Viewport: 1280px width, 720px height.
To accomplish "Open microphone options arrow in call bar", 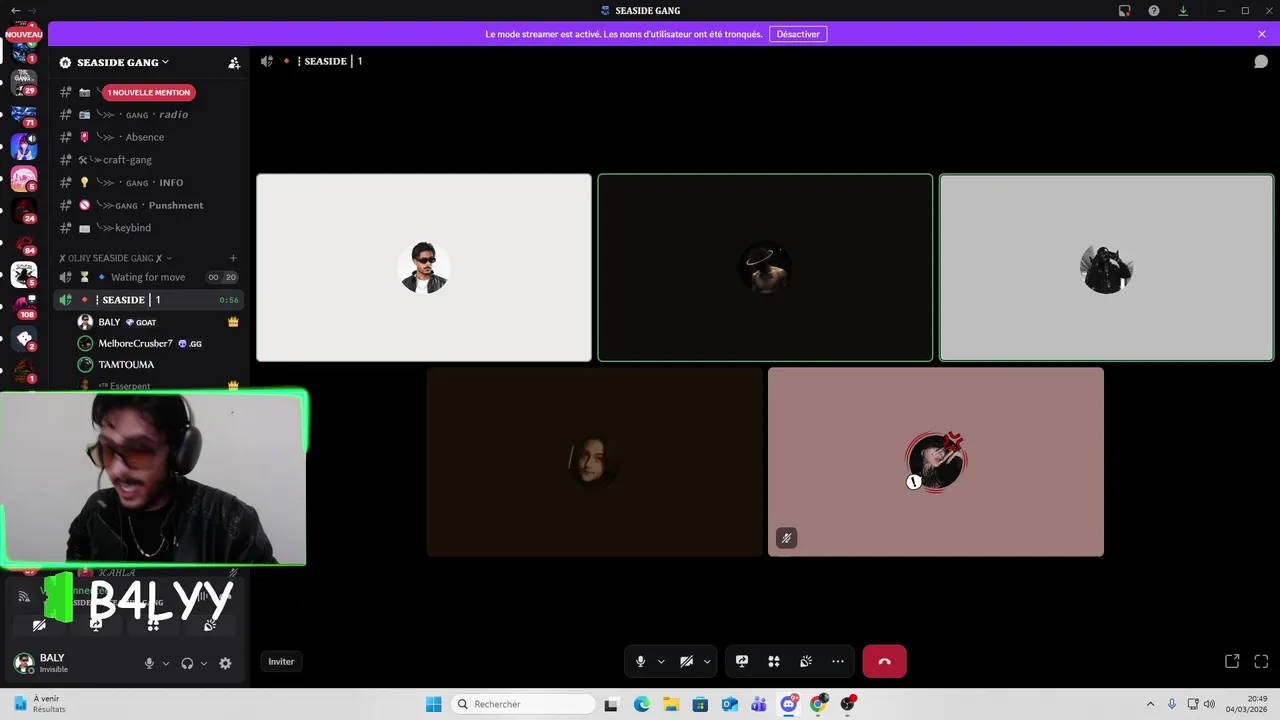I will point(661,661).
